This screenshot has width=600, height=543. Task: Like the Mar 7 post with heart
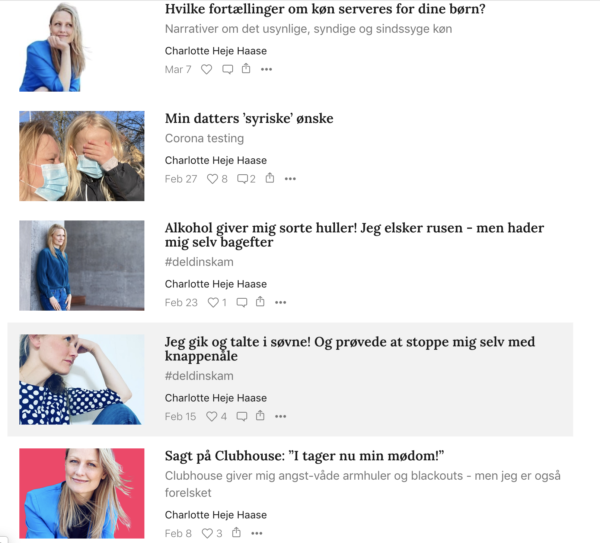click(207, 69)
